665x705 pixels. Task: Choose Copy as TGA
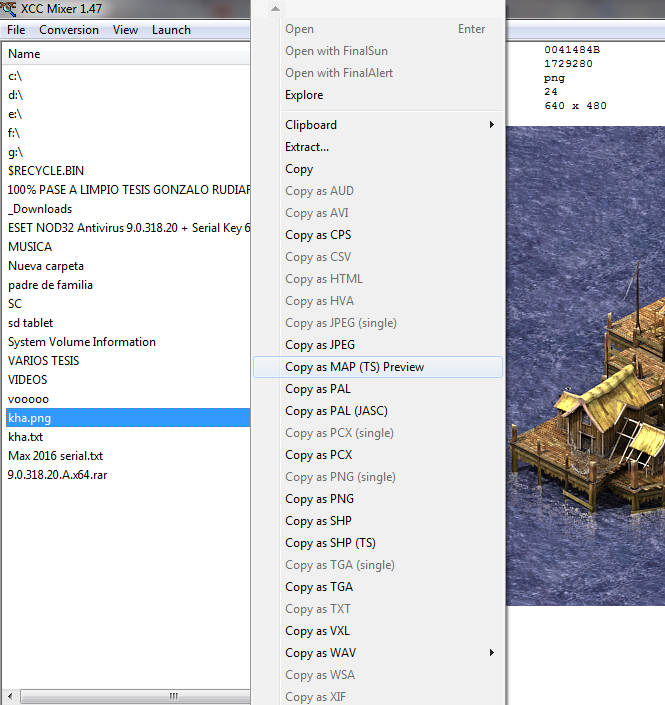378,587
